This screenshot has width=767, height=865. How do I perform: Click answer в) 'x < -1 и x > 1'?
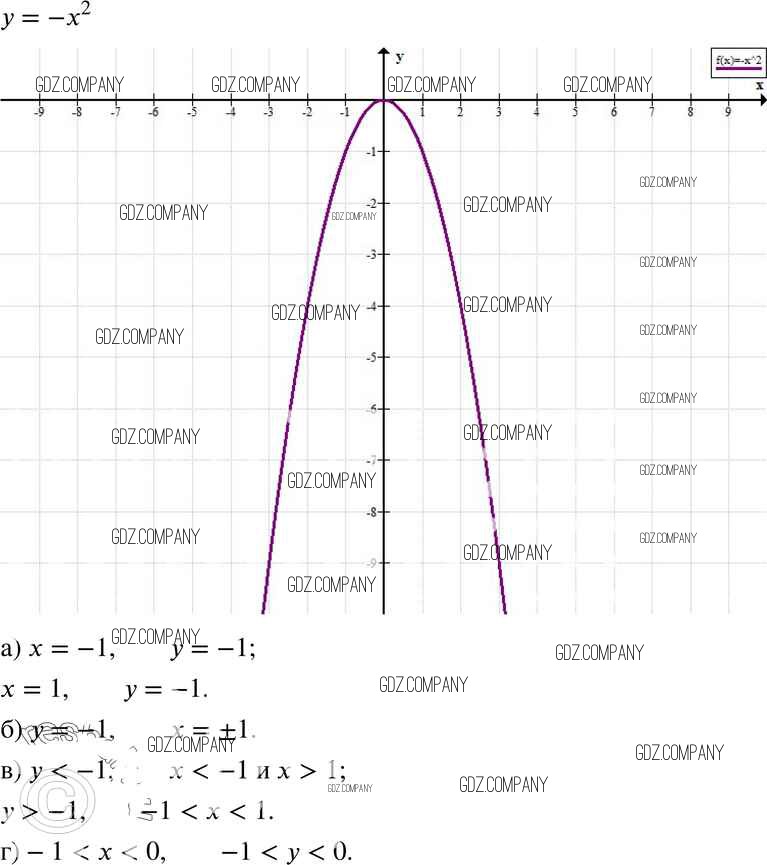pos(258,770)
